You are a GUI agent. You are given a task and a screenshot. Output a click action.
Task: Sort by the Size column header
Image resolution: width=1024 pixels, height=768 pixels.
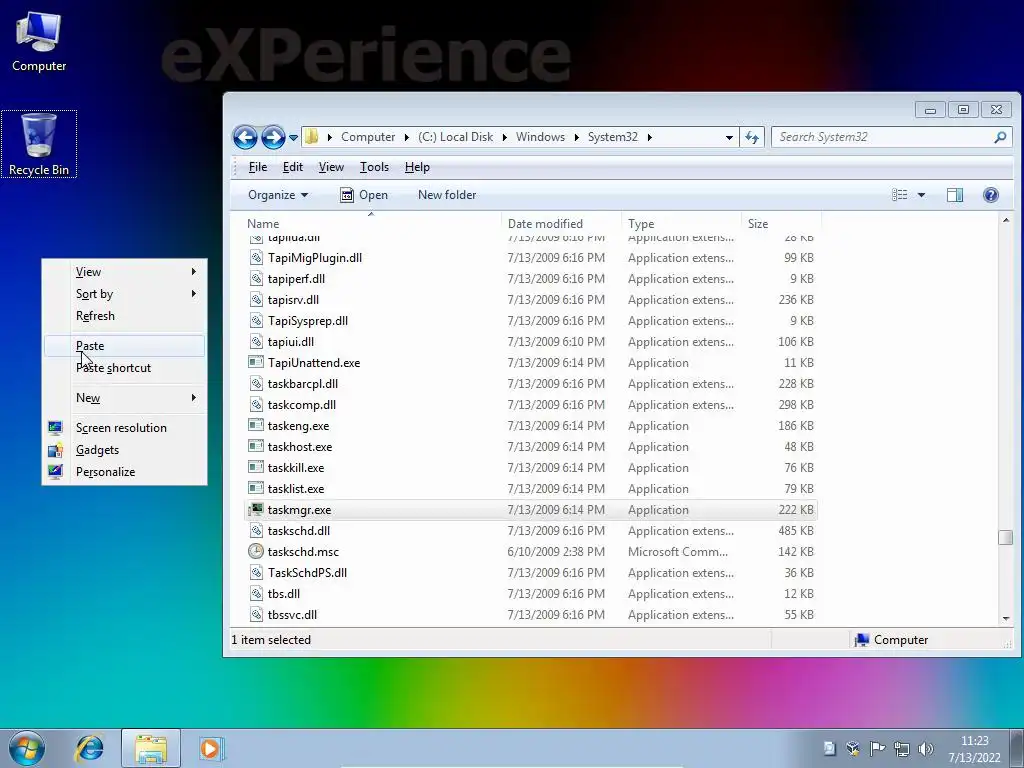pyautogui.click(x=781, y=223)
